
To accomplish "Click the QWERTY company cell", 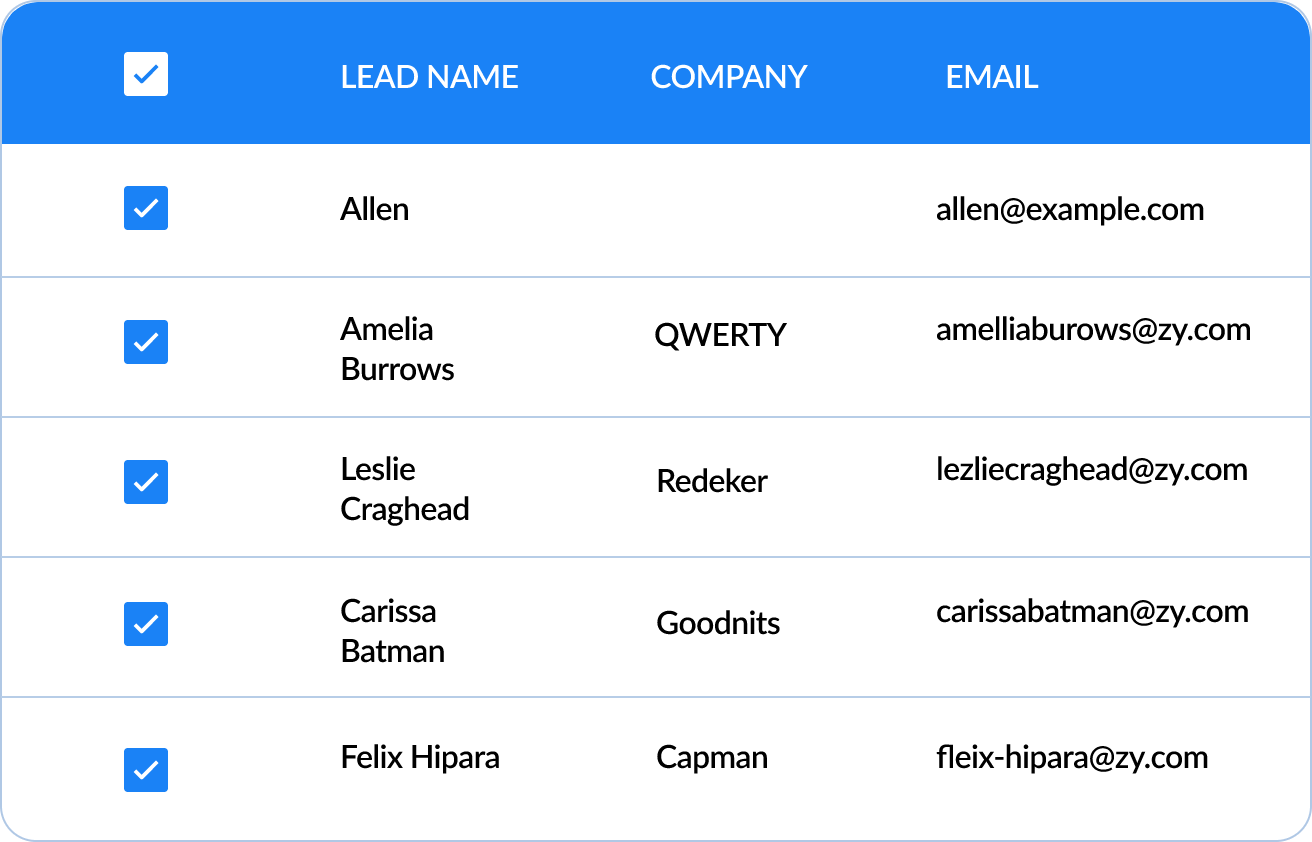I will point(720,335).
